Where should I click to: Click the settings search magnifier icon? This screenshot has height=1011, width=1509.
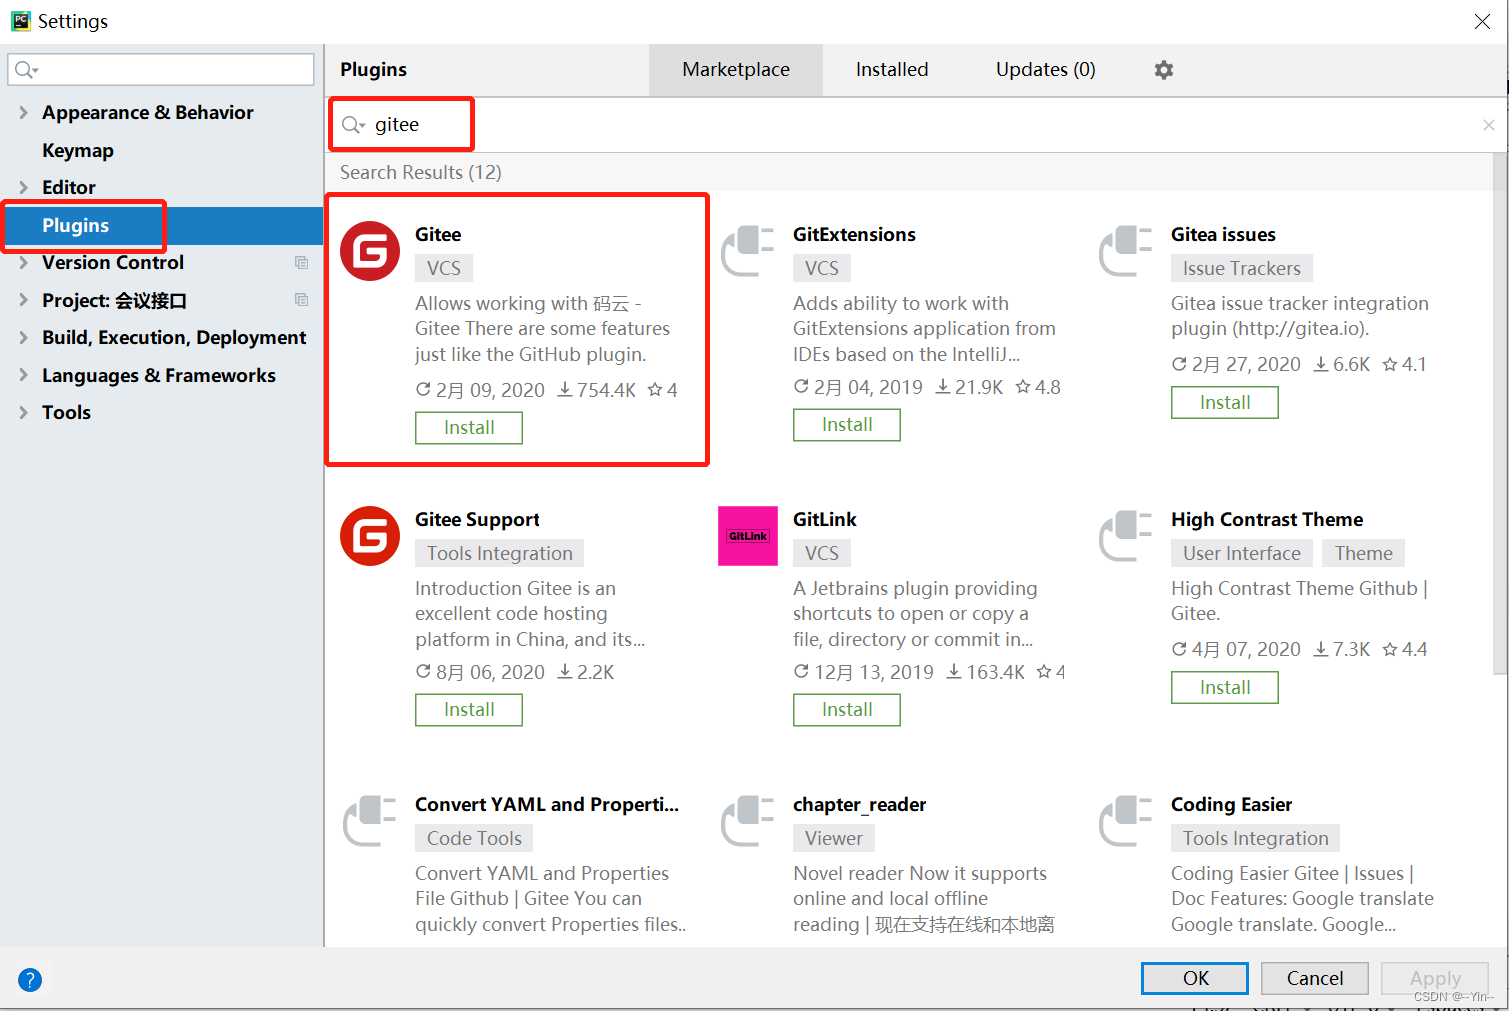pyautogui.click(x=26, y=70)
